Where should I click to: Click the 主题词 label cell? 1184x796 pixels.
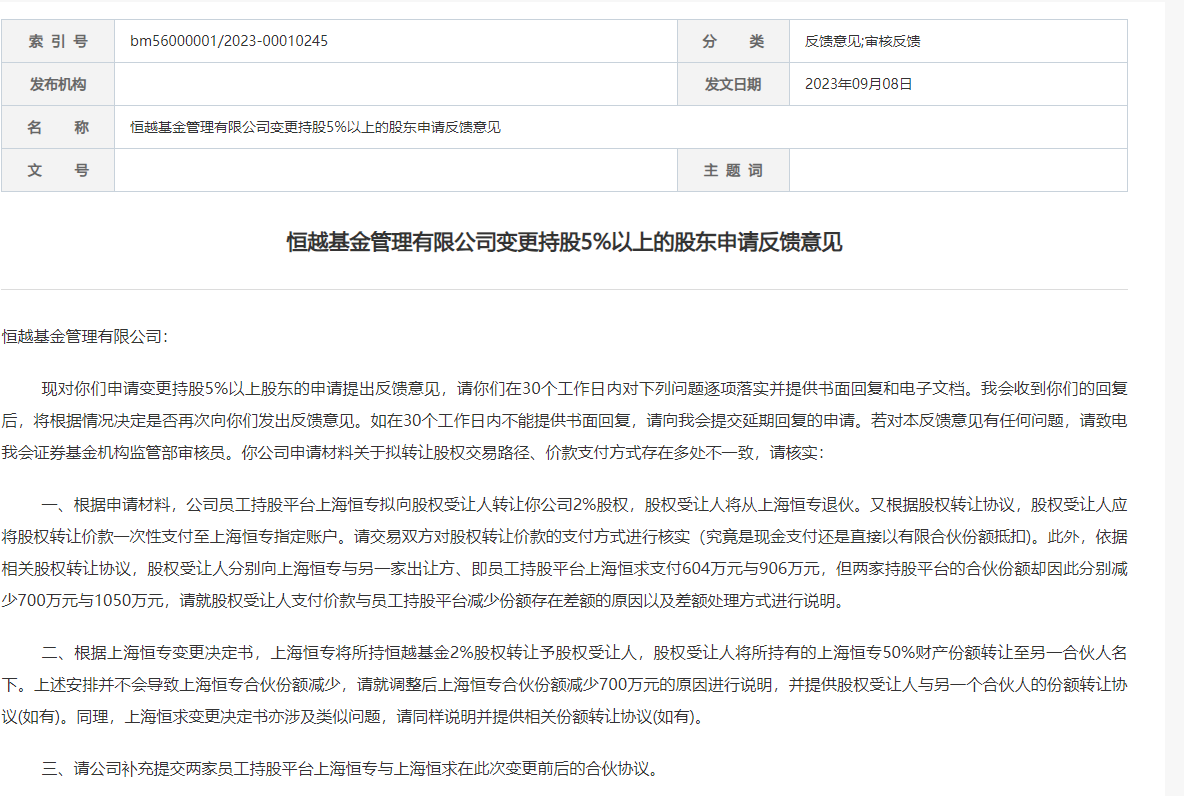click(733, 170)
